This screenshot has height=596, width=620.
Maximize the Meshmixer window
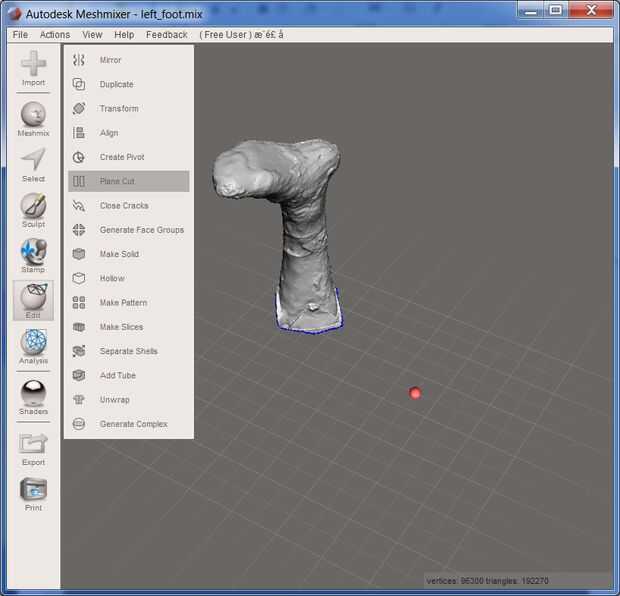(556, 11)
